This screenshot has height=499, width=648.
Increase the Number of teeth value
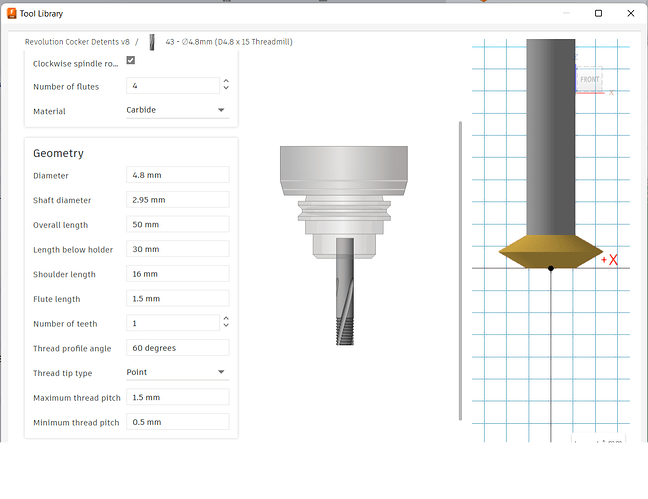pyautogui.click(x=226, y=318)
